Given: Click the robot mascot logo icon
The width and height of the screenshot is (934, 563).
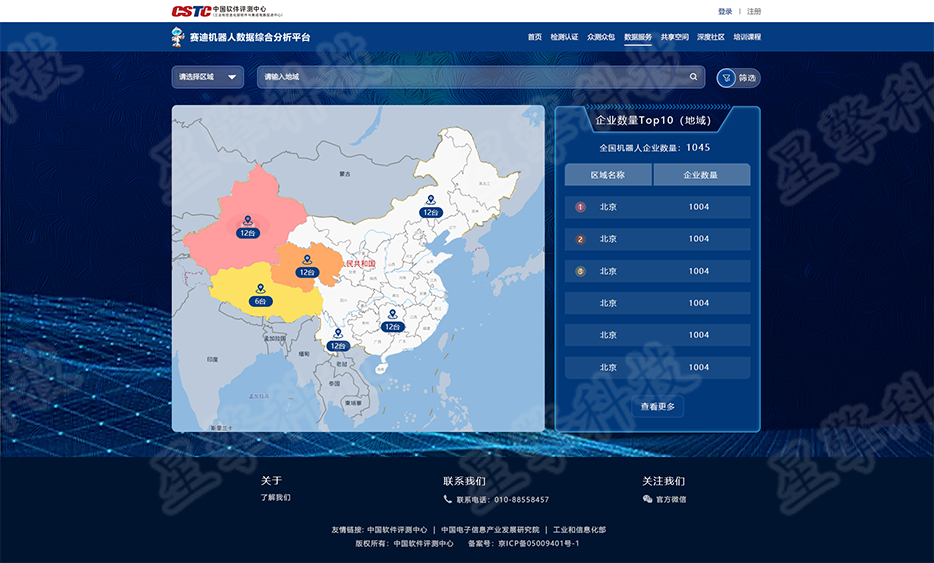Looking at the screenshot, I should pyautogui.click(x=178, y=37).
